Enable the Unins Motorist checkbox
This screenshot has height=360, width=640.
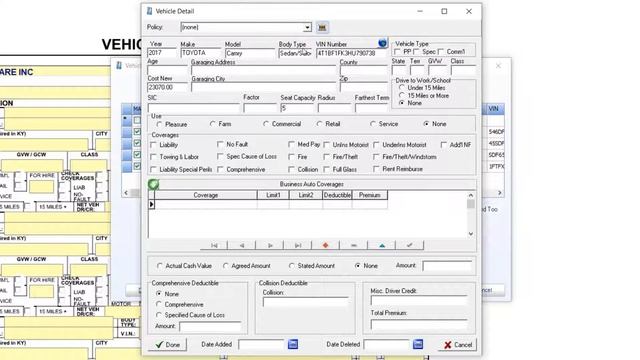click(x=327, y=145)
